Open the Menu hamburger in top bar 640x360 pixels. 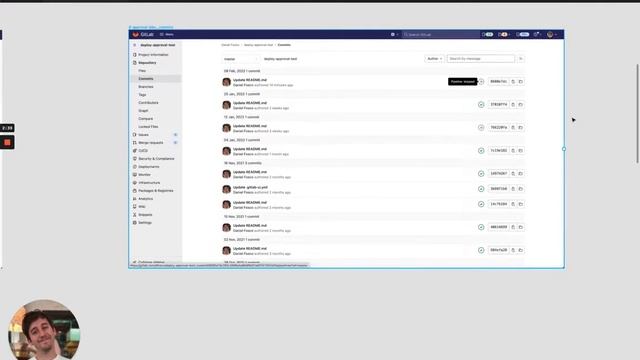167,35
